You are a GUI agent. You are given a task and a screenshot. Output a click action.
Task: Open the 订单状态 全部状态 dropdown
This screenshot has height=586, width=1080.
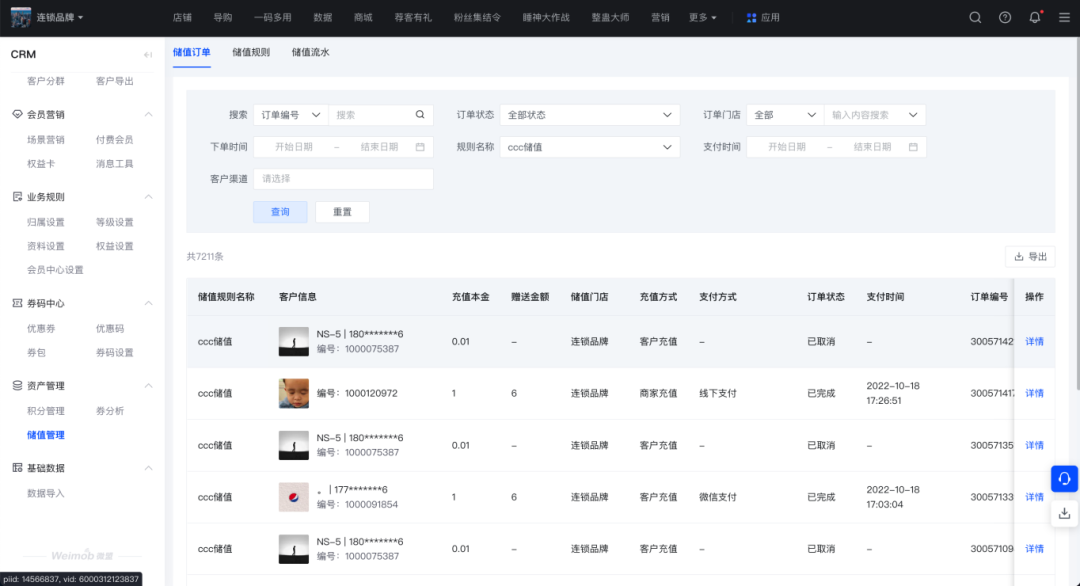click(590, 114)
